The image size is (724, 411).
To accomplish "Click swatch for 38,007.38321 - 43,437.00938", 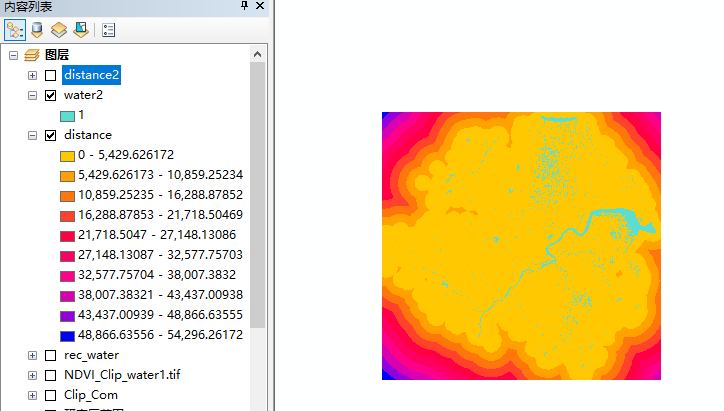I will (x=67, y=296).
